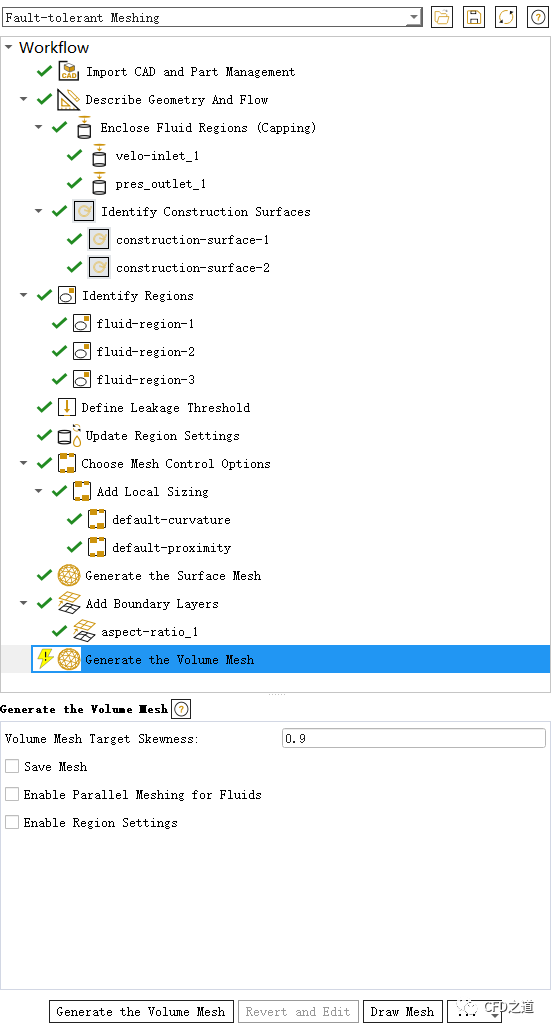This screenshot has width=551, height=1031.
Task: Click the Draw Mesh button
Action: pyautogui.click(x=402, y=1011)
